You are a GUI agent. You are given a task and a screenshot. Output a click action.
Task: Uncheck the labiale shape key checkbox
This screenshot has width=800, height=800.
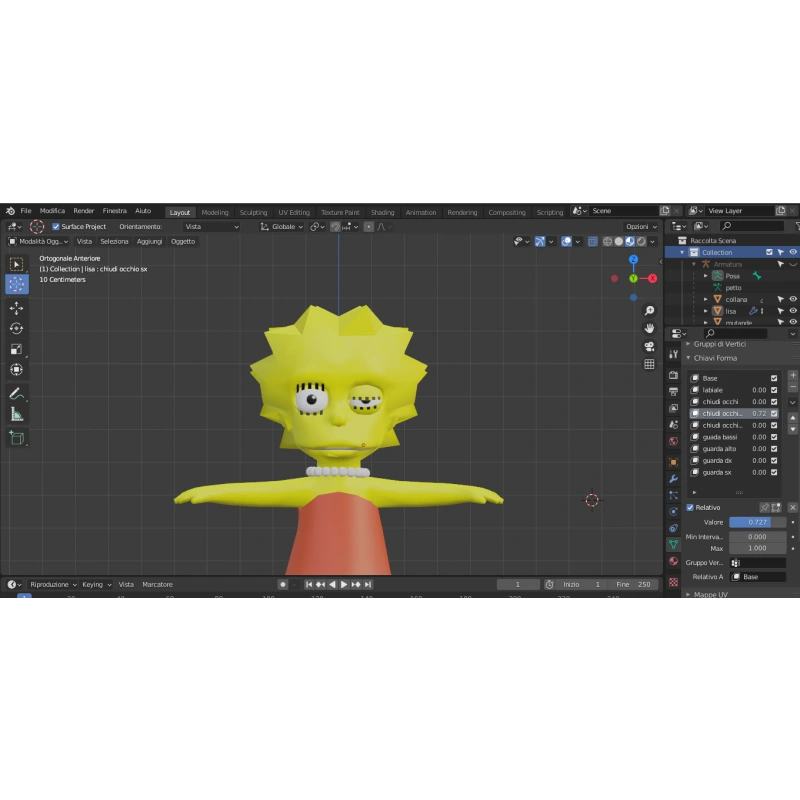(x=774, y=390)
